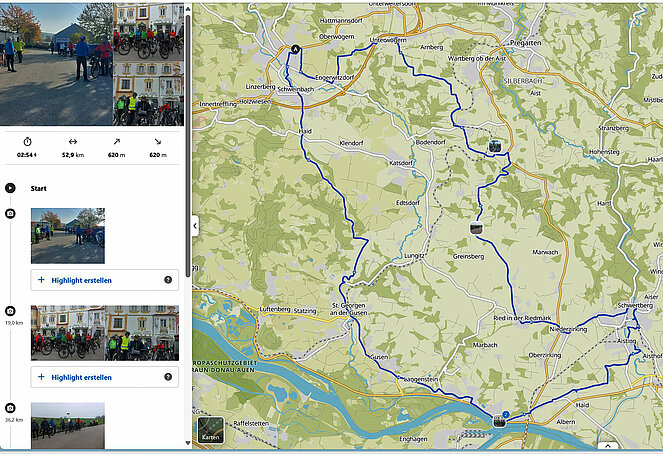Image resolution: width=663 pixels, height=454 pixels.
Task: Click help icon in first Highlight erstellen row
Action: pyautogui.click(x=167, y=280)
